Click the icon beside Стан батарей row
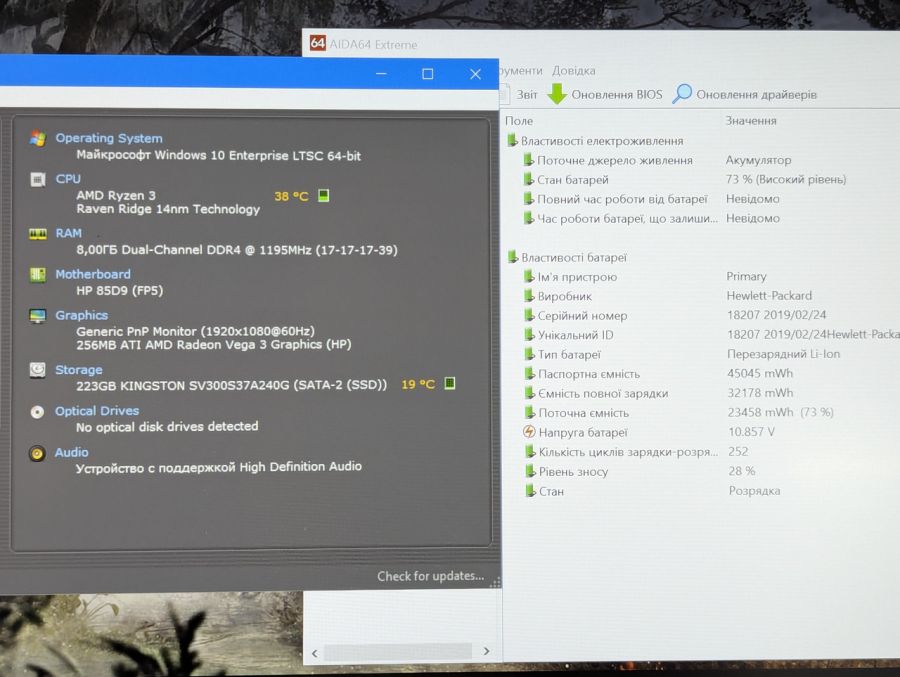 pyautogui.click(x=529, y=179)
